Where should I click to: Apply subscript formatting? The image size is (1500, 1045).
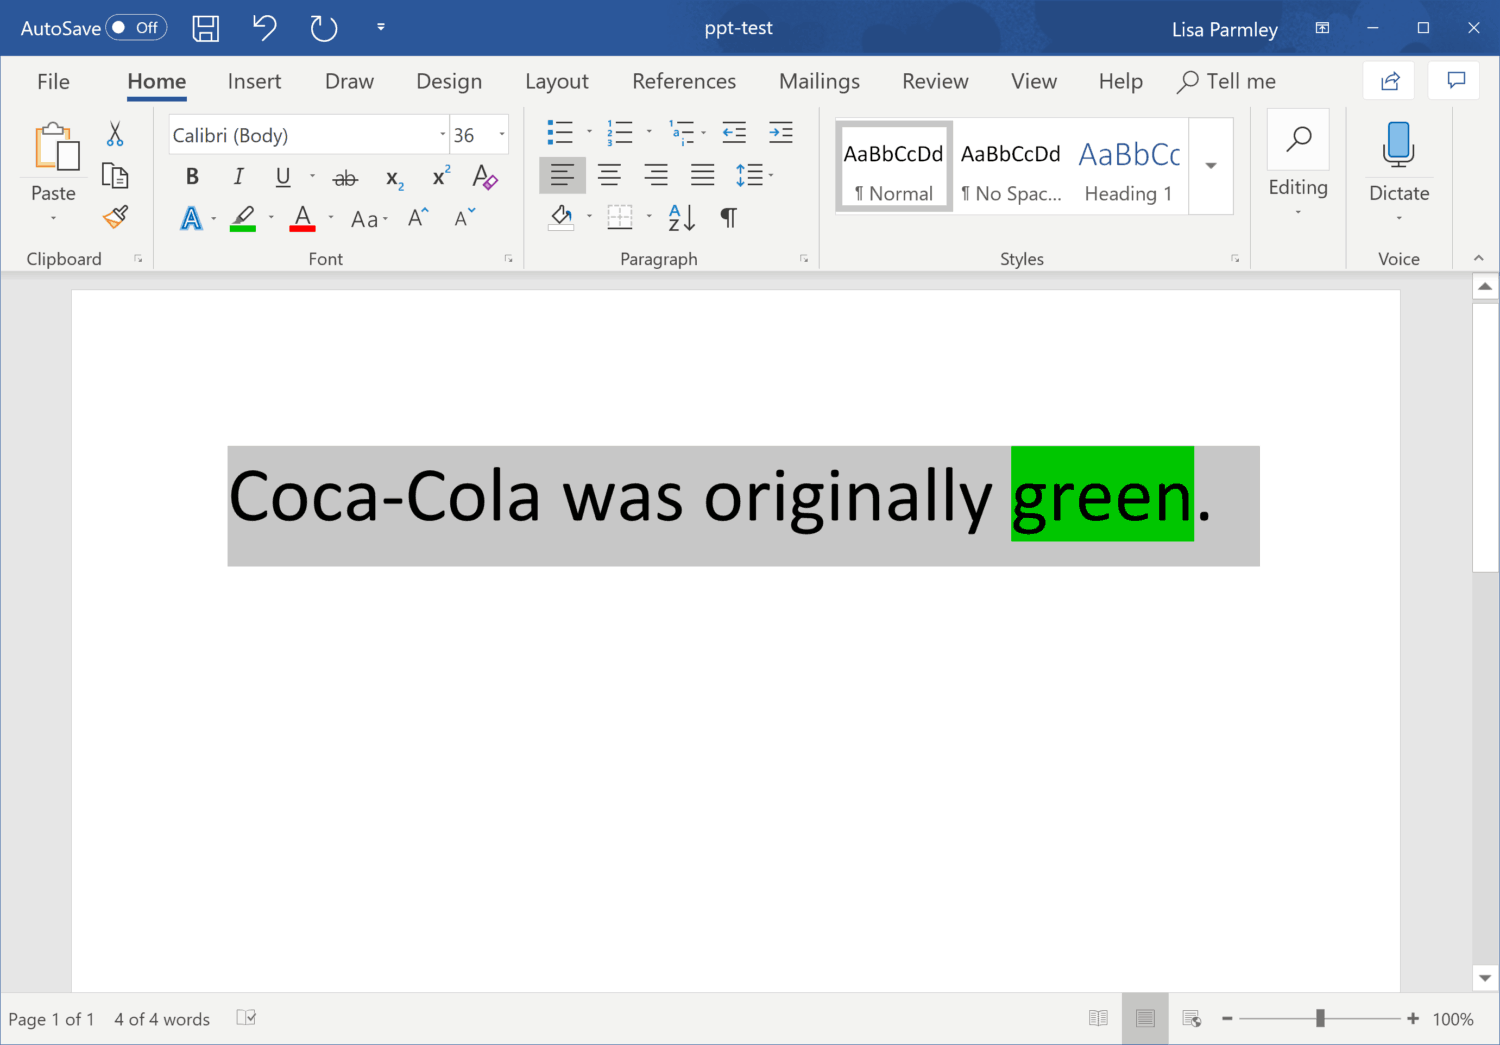395,179
